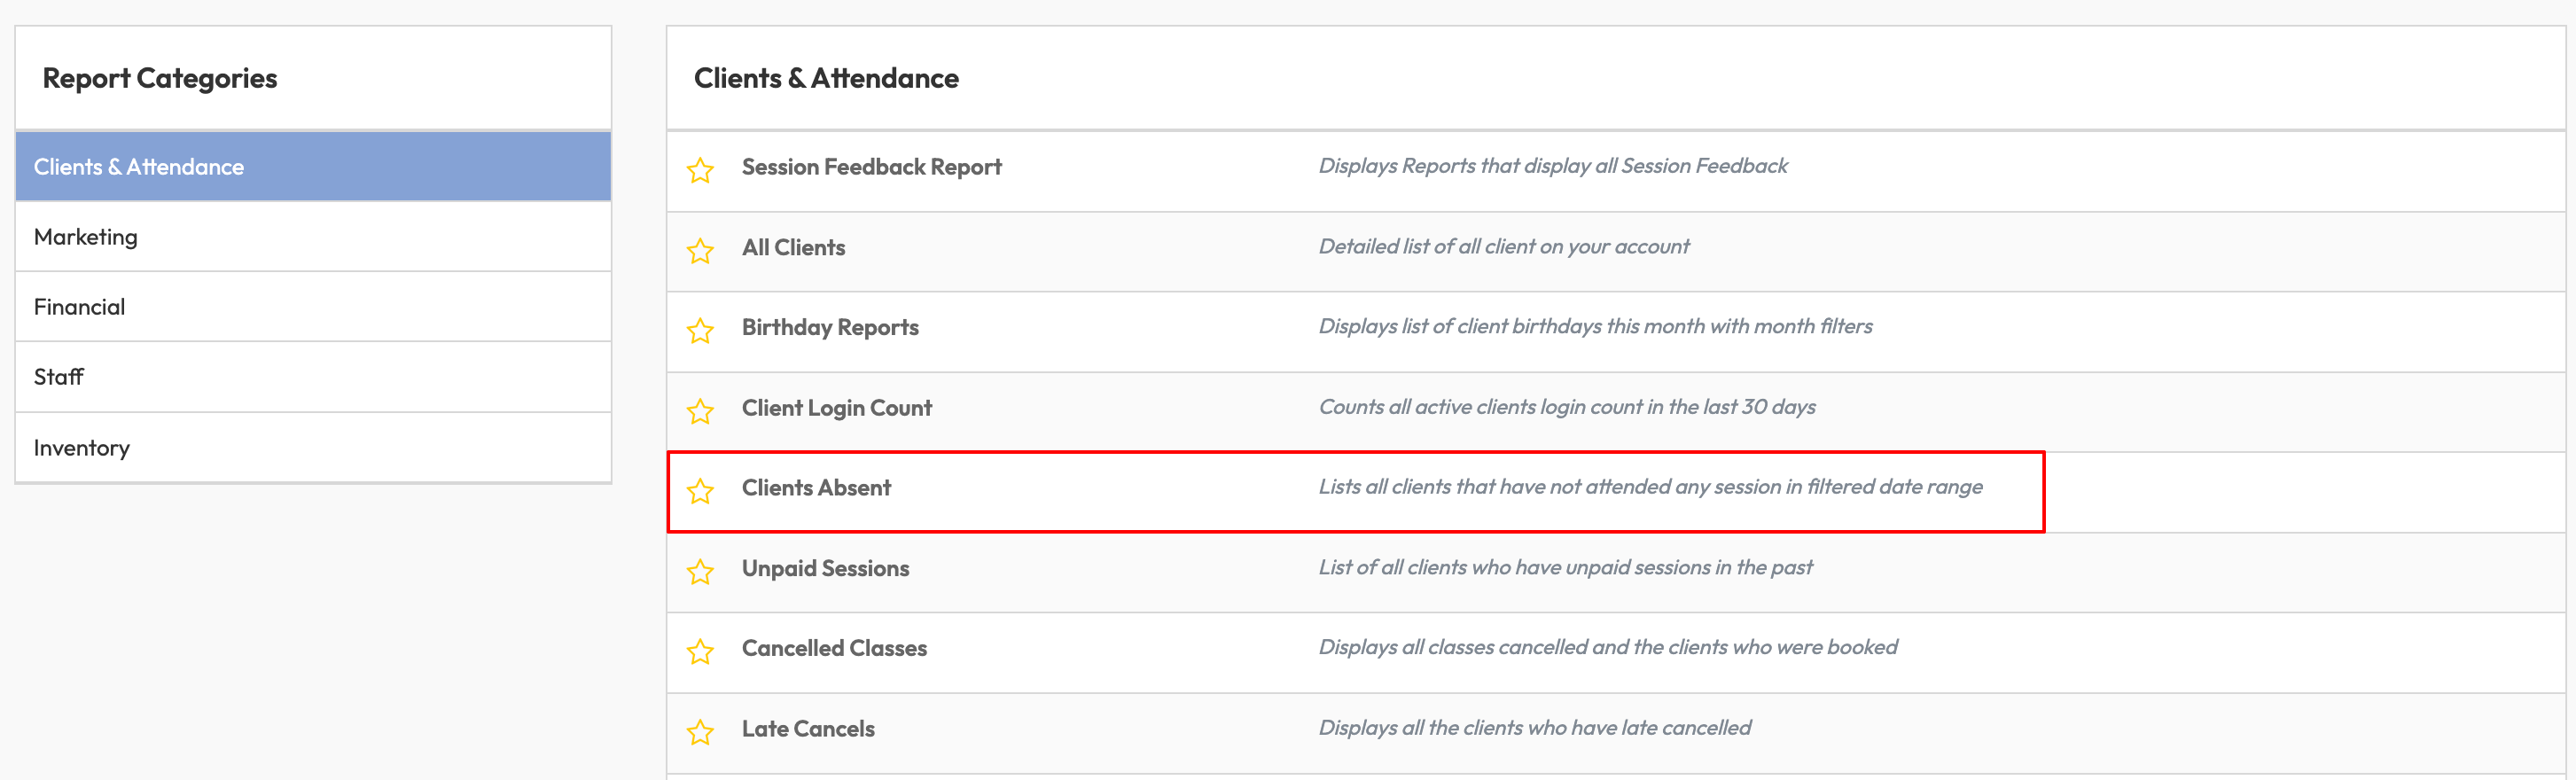2576x780 pixels.
Task: Open the Clients Absent report
Action: [816, 488]
